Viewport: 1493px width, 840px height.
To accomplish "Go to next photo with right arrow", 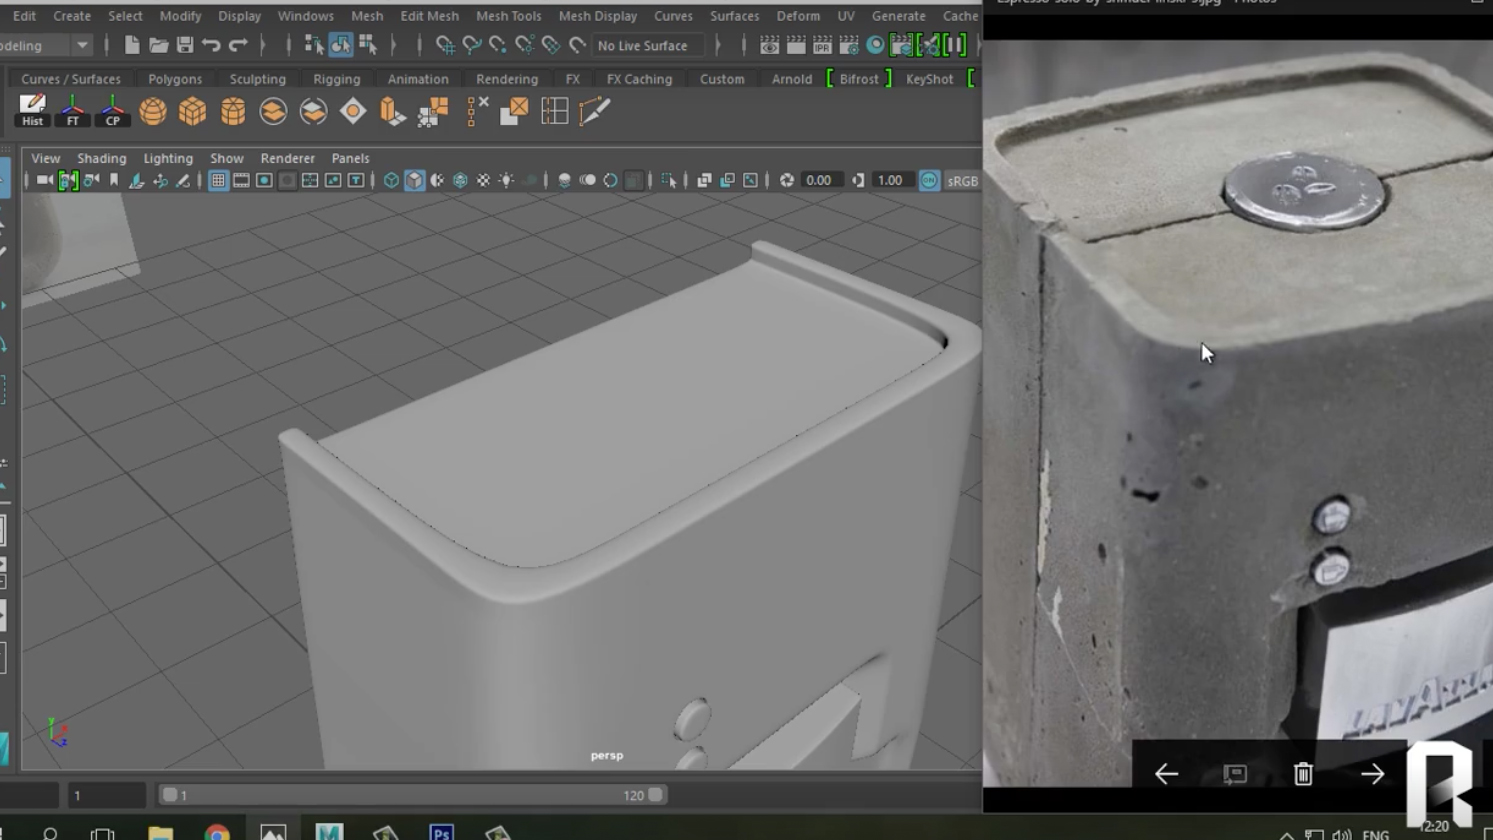I will 1372,774.
